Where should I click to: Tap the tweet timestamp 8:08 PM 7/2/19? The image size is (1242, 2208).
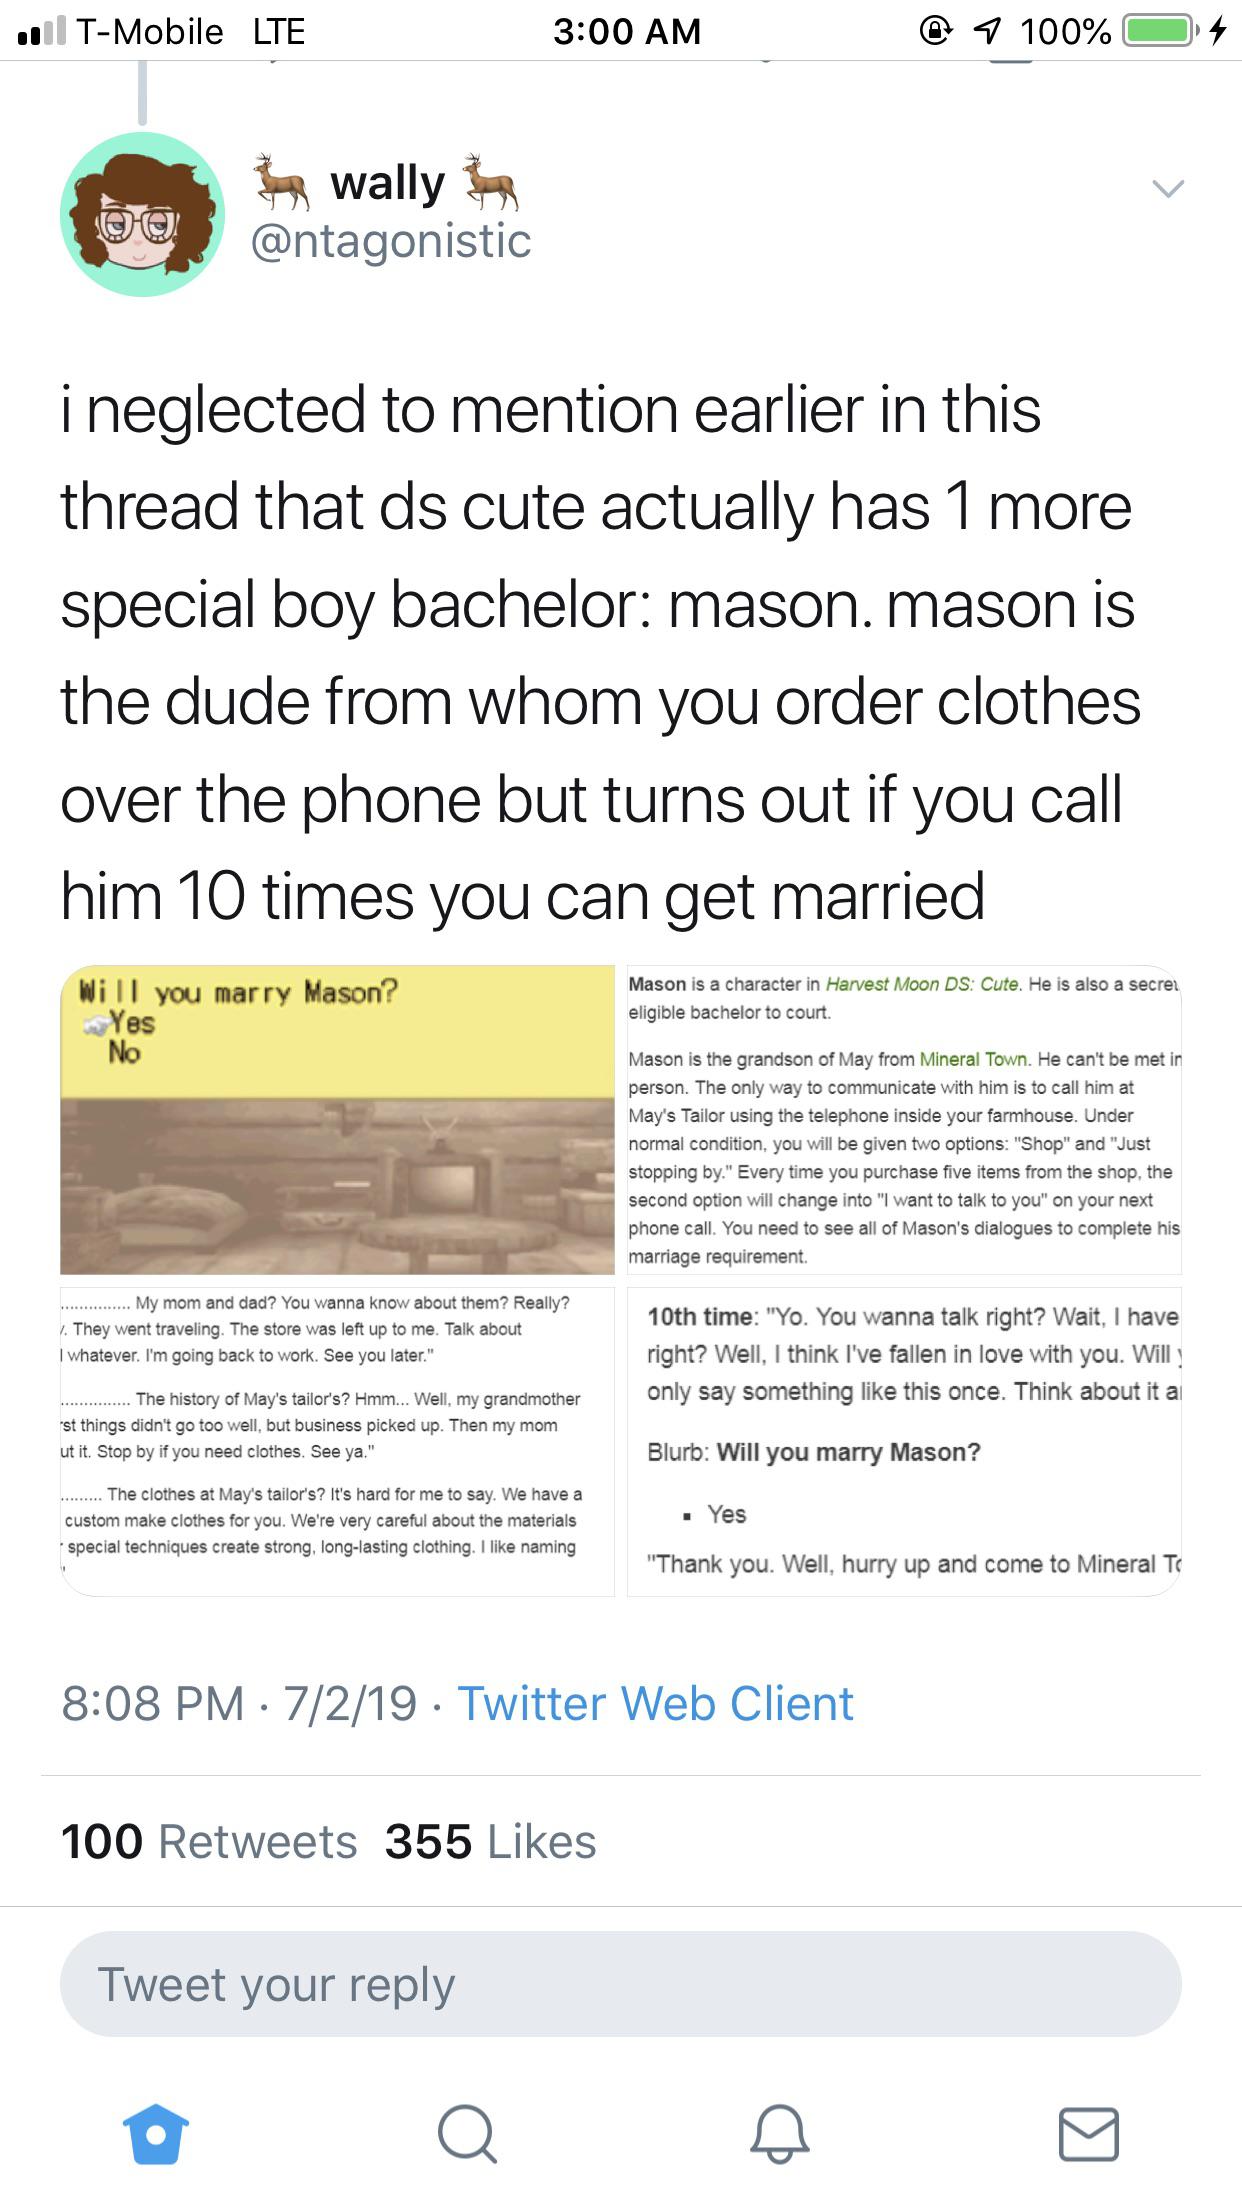pyautogui.click(x=239, y=1703)
